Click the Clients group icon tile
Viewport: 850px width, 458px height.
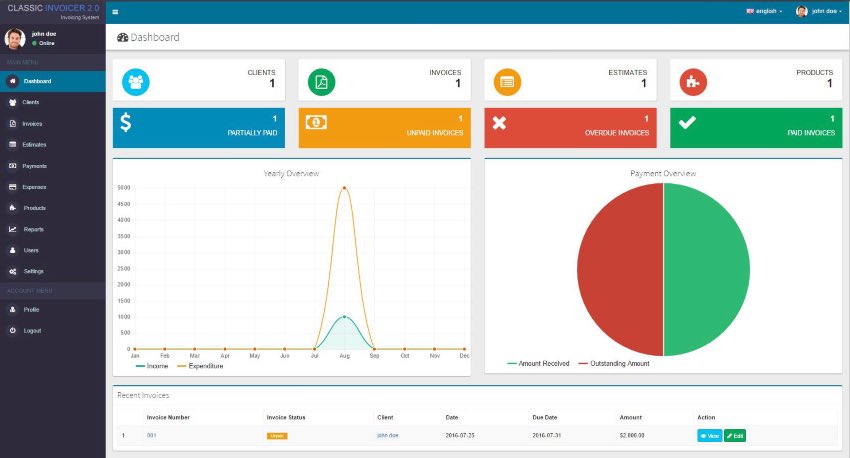click(135, 81)
